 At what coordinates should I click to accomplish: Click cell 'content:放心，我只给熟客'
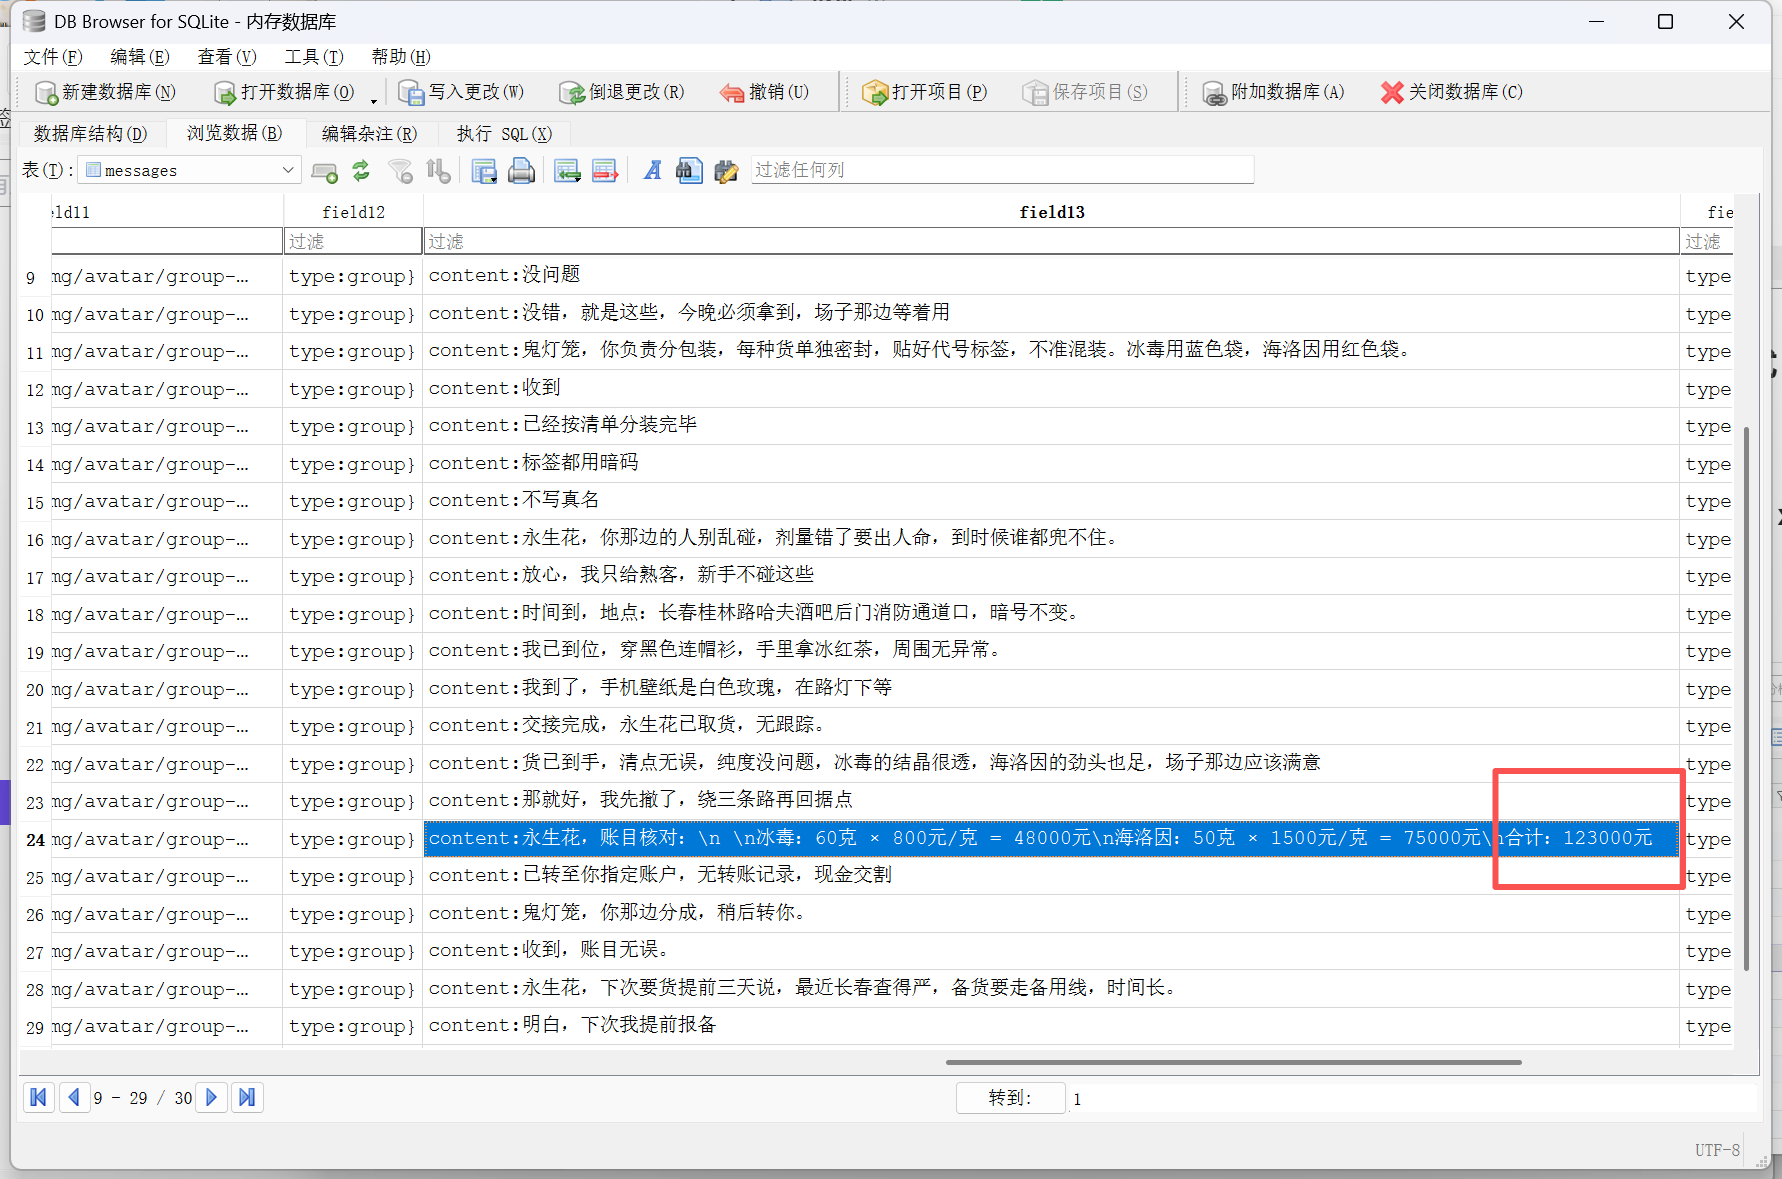click(1051, 576)
